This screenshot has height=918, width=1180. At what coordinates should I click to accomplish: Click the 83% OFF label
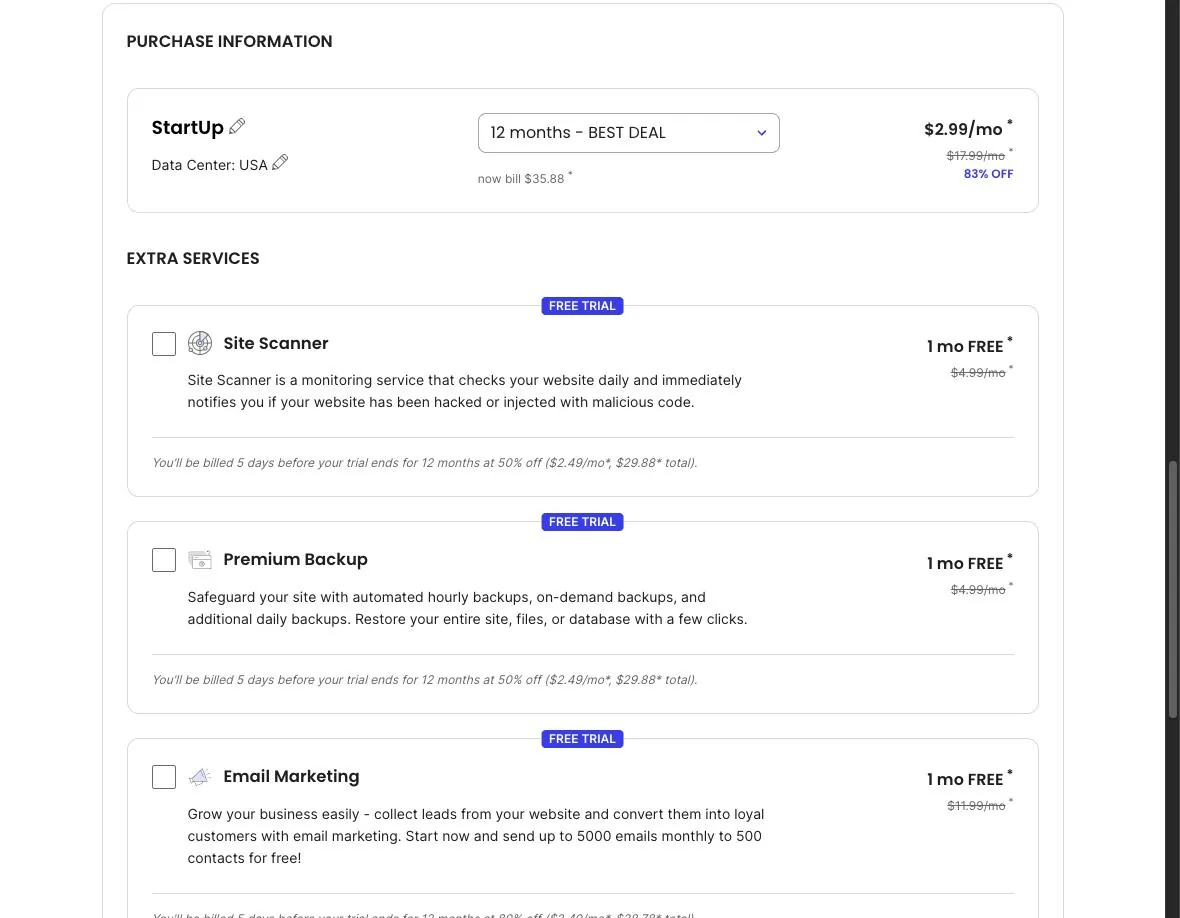point(988,174)
